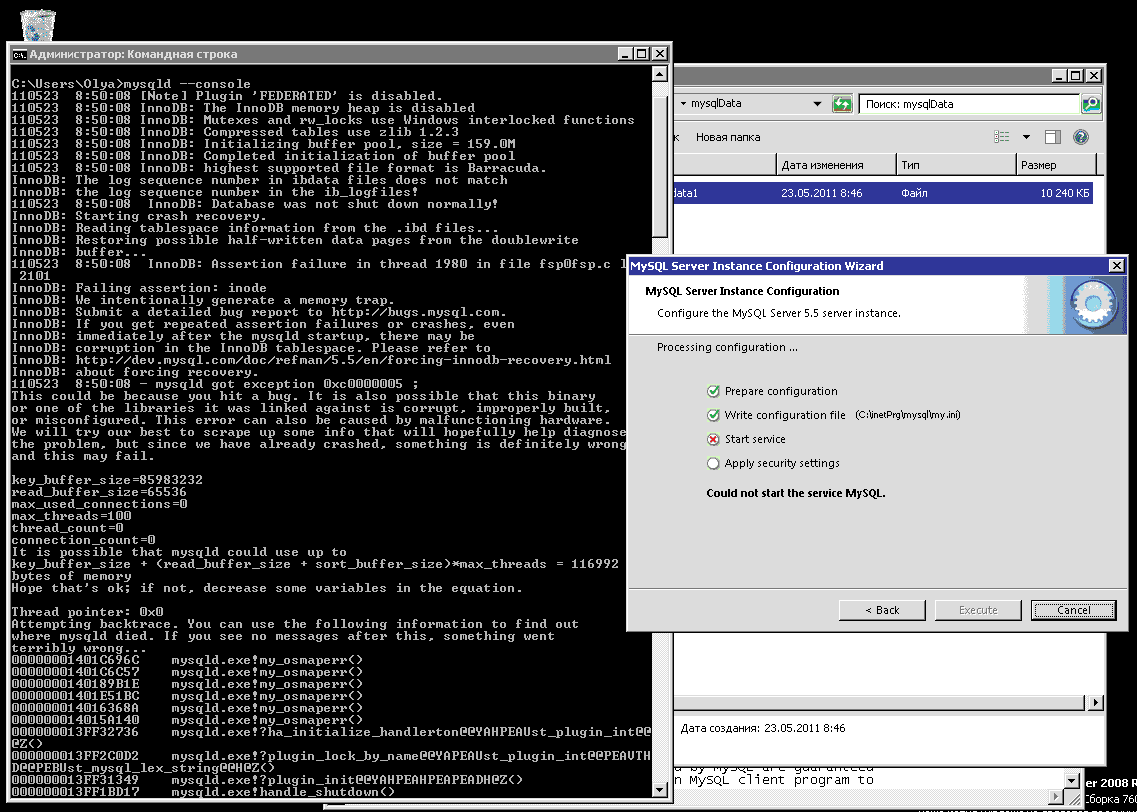Expand the address bar history dropdown
The width and height of the screenshot is (1137, 812).
point(817,104)
